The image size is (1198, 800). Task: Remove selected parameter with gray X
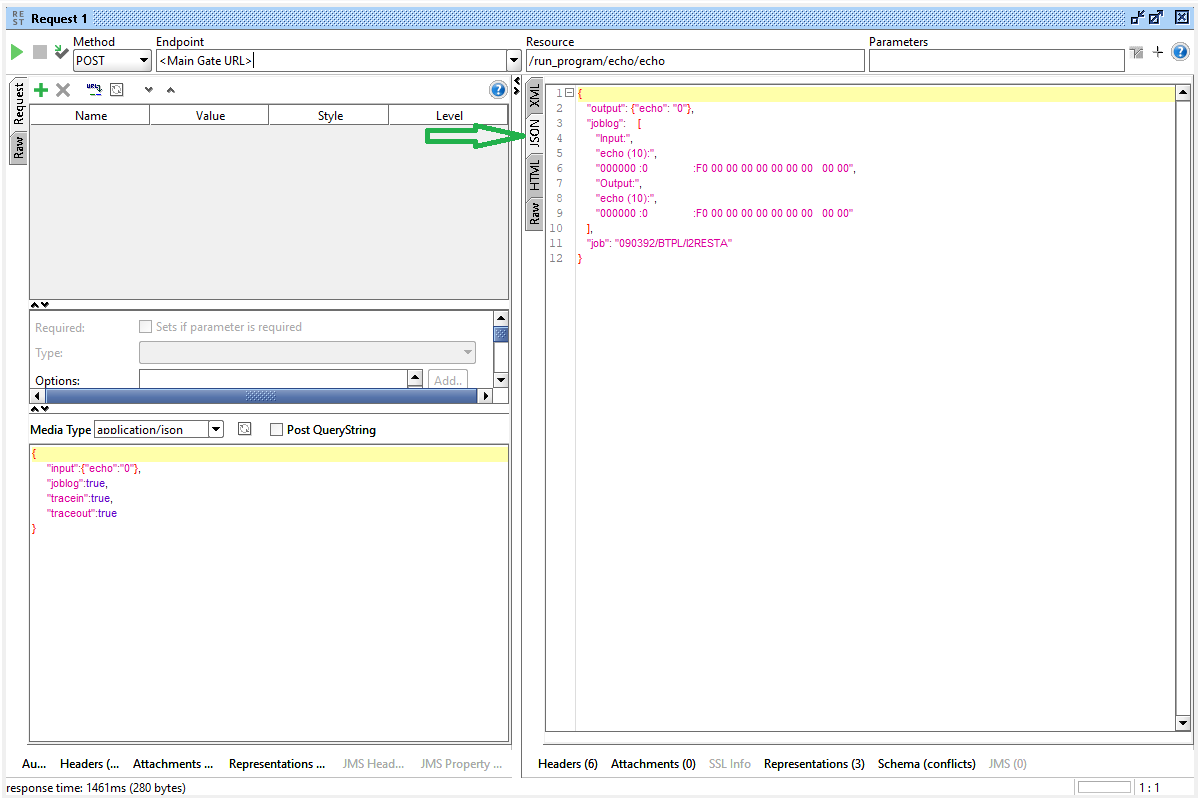click(x=63, y=90)
